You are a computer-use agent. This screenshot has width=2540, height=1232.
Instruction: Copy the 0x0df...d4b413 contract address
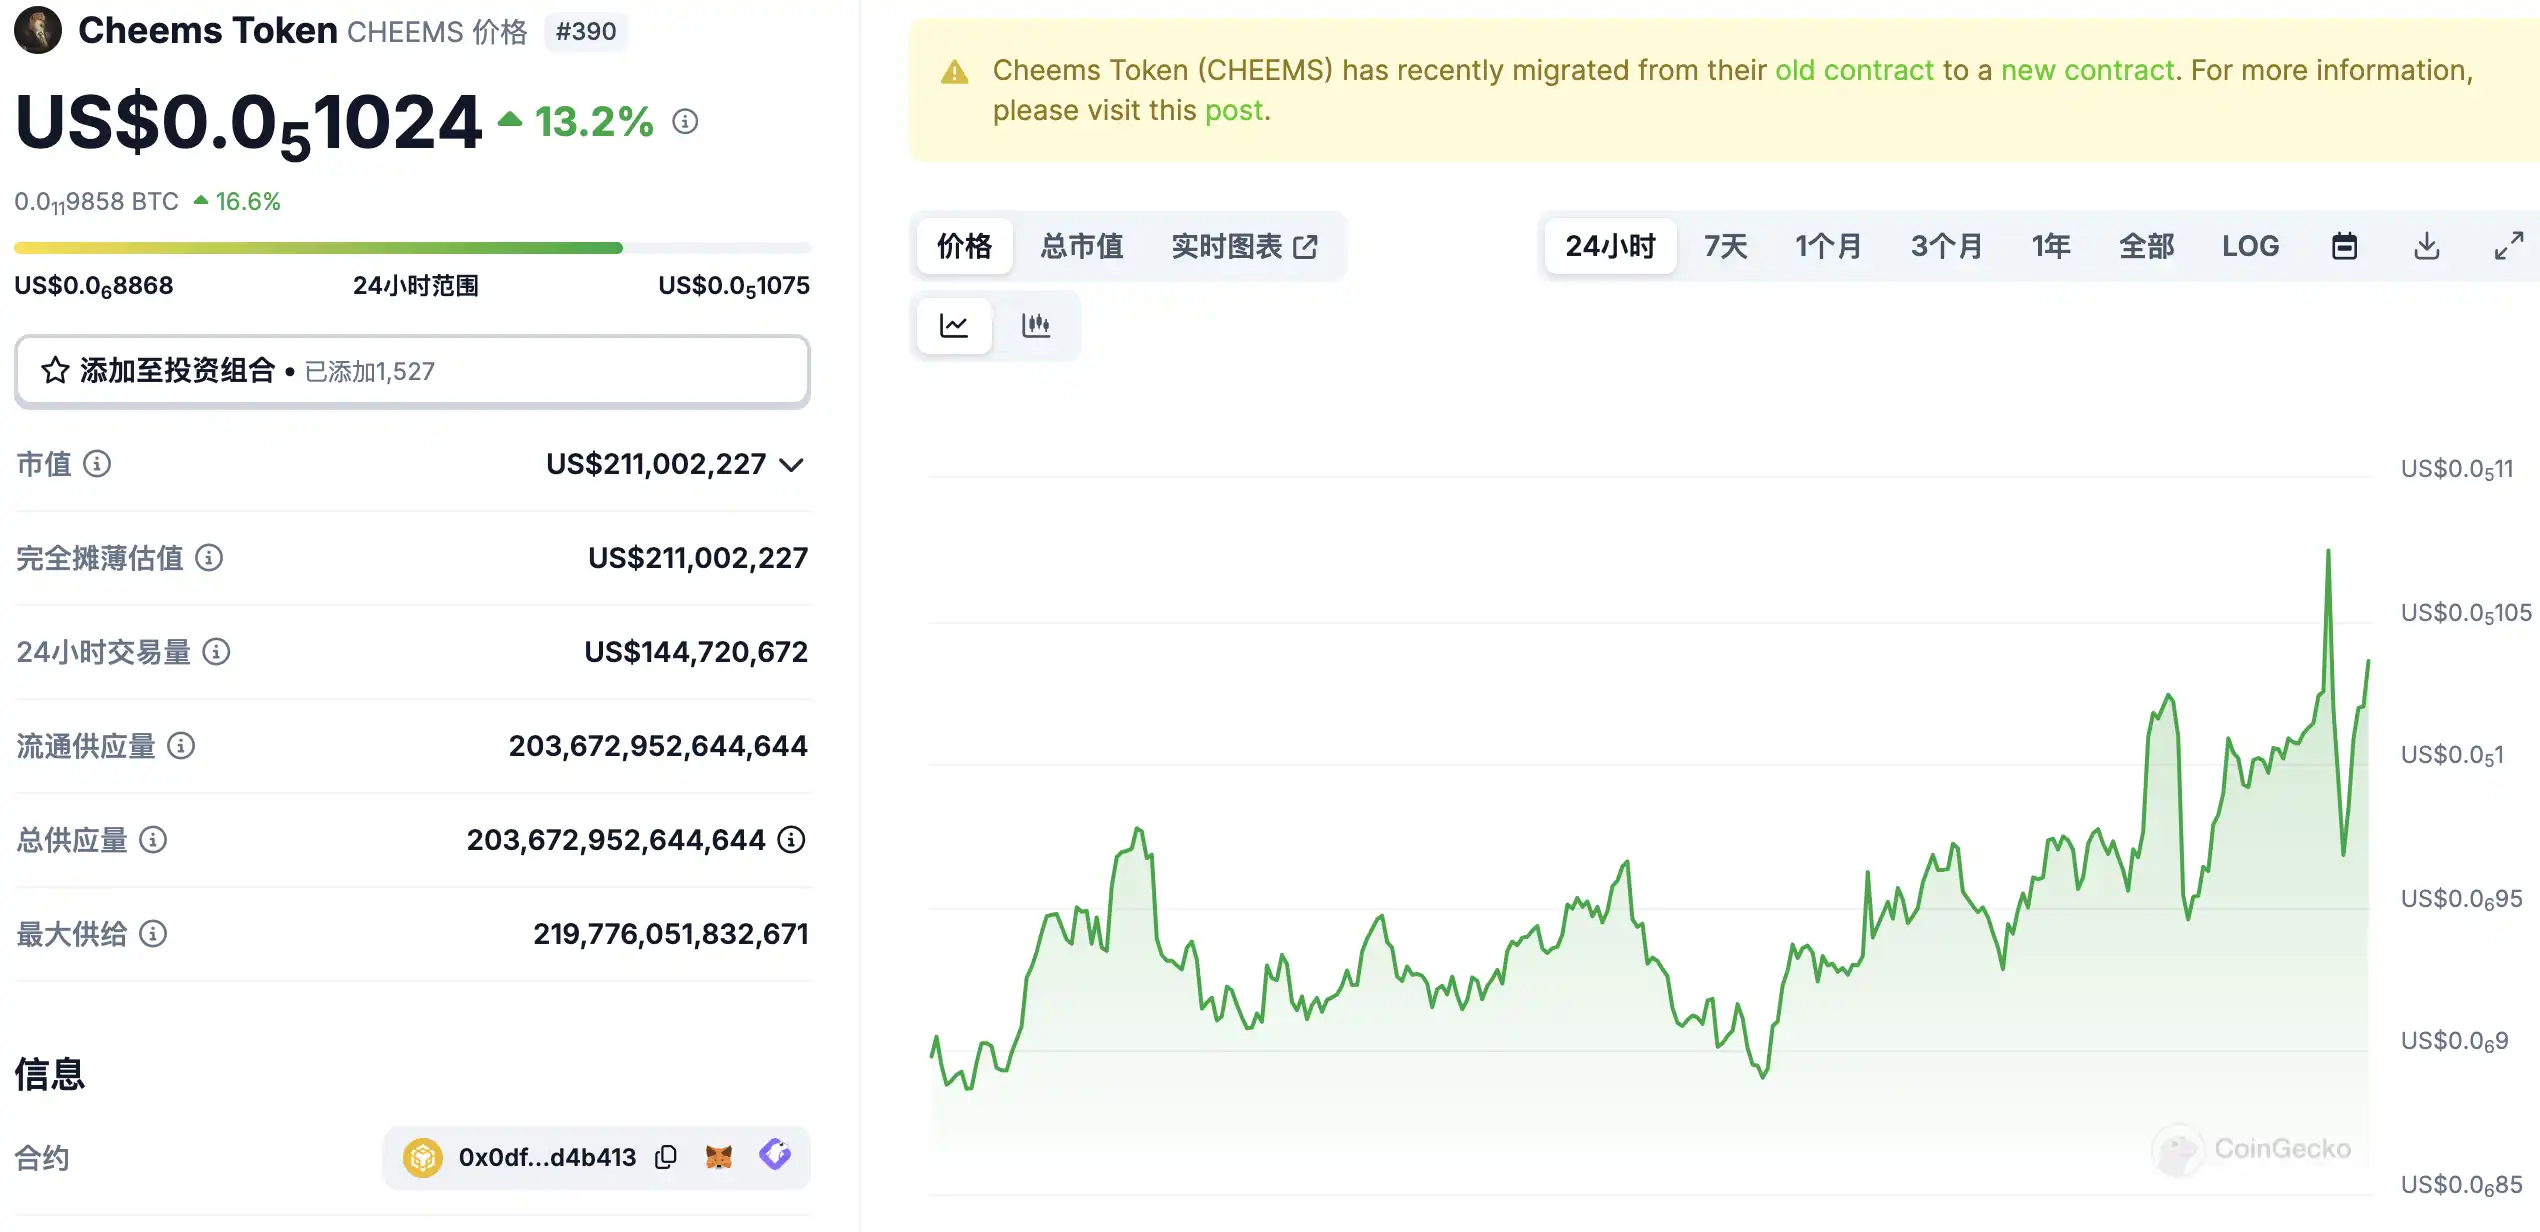tap(666, 1157)
